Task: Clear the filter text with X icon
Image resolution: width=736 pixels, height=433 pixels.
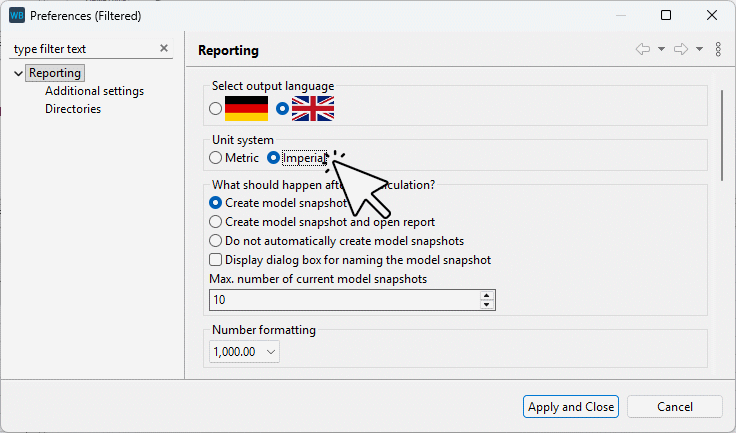Action: [x=164, y=48]
